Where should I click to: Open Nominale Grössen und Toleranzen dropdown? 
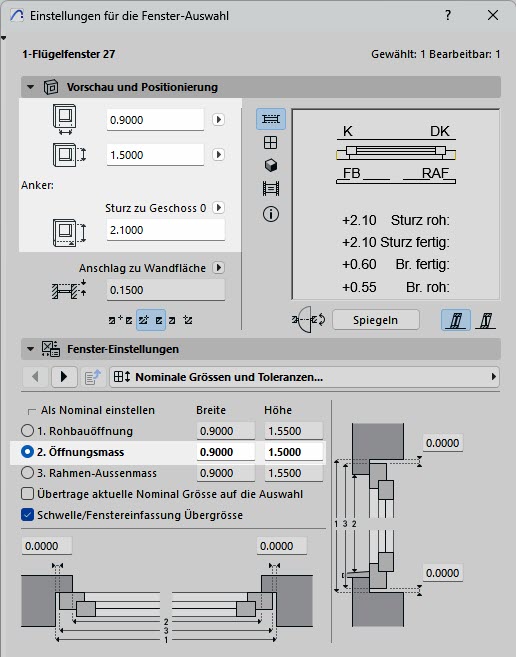(305, 377)
